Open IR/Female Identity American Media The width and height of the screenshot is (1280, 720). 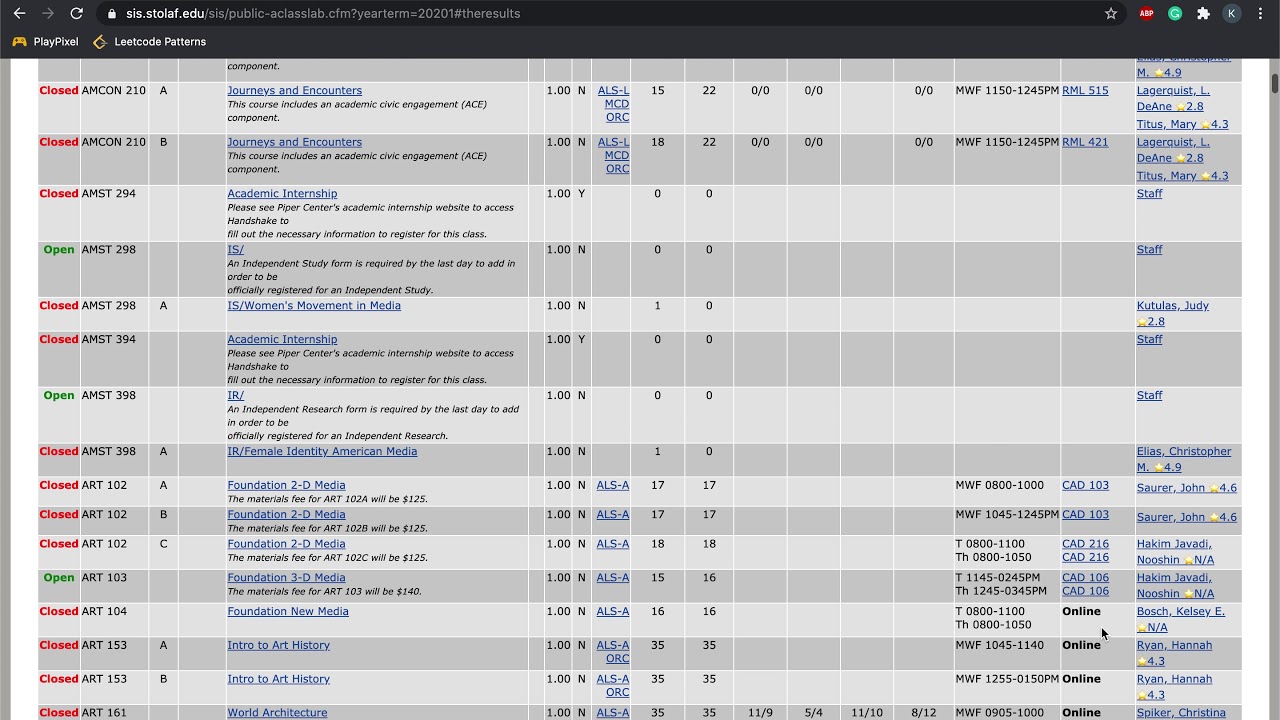pos(322,452)
